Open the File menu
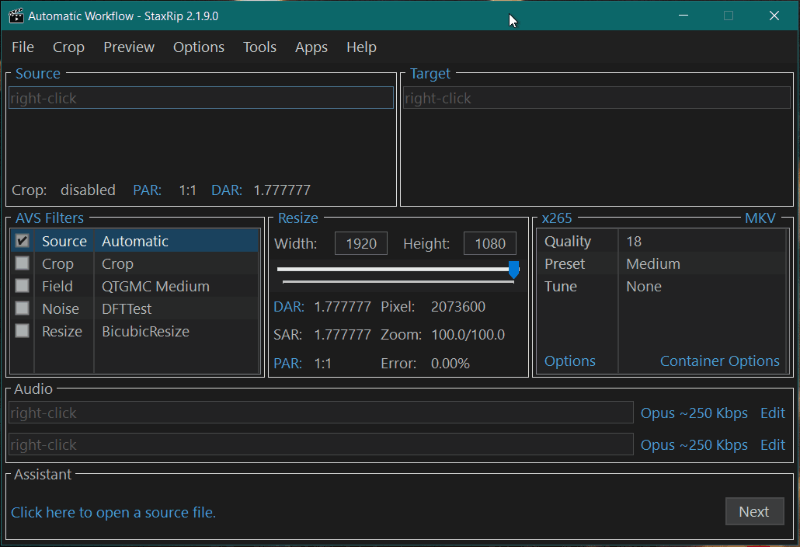Screen dimensions: 800x547 tap(23, 47)
